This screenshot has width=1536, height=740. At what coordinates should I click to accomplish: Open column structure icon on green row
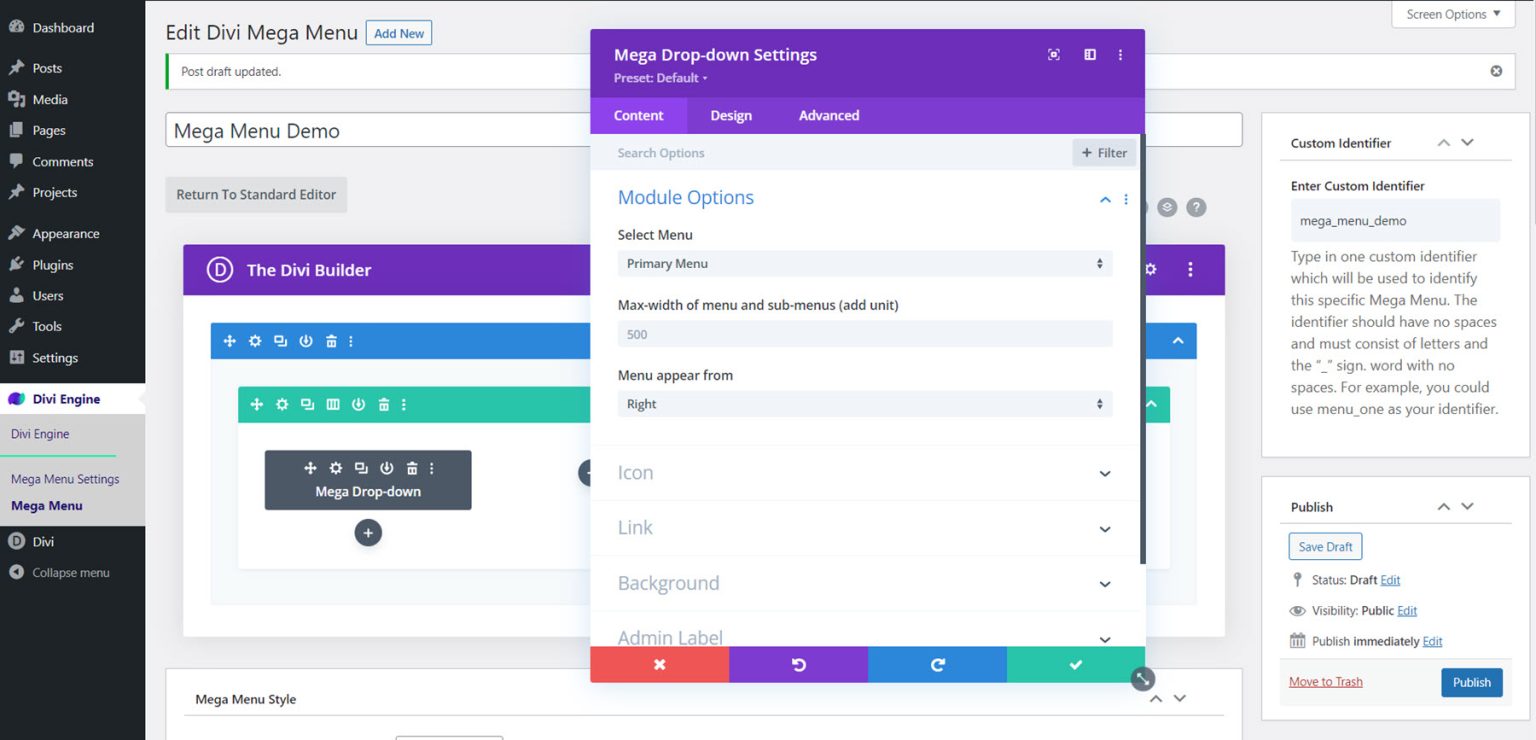point(331,404)
